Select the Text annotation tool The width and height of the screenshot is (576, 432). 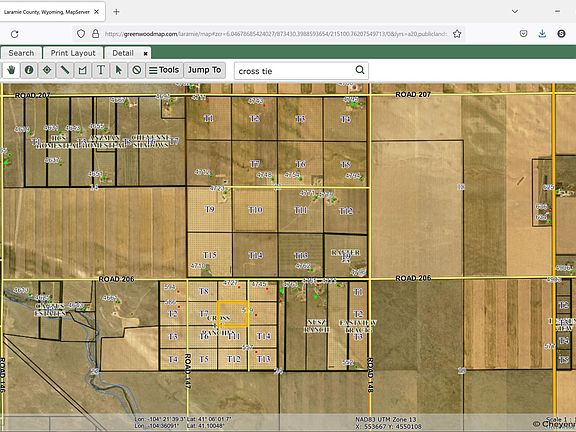(x=101, y=70)
